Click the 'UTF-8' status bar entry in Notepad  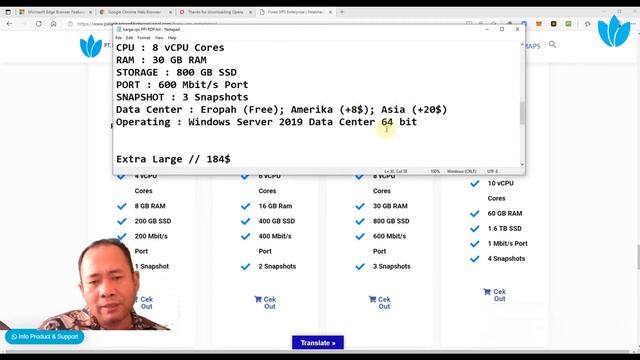click(492, 171)
